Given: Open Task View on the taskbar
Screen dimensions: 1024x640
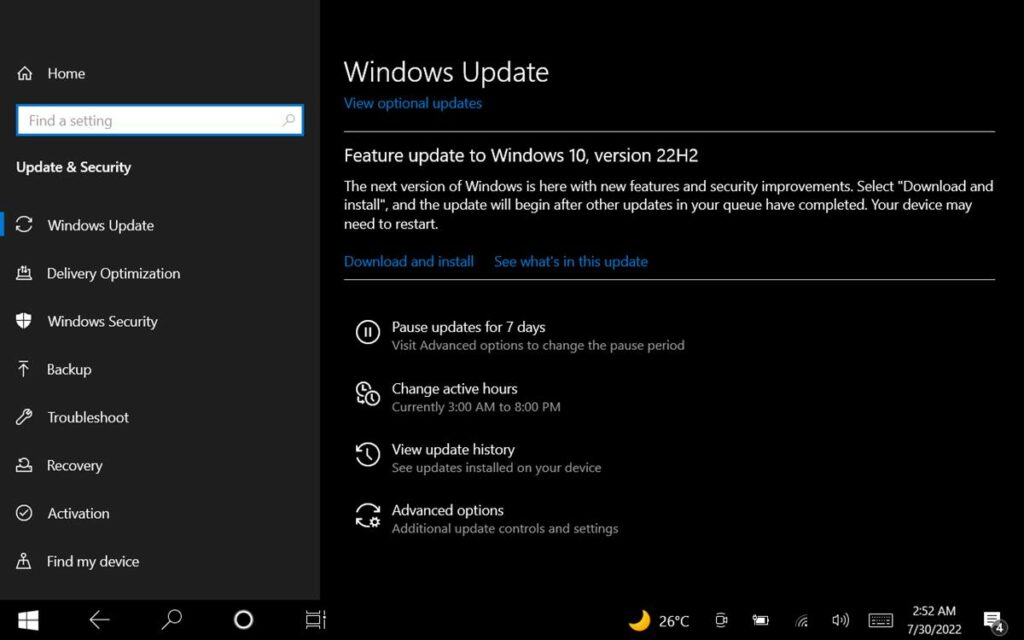Looking at the screenshot, I should pos(315,620).
